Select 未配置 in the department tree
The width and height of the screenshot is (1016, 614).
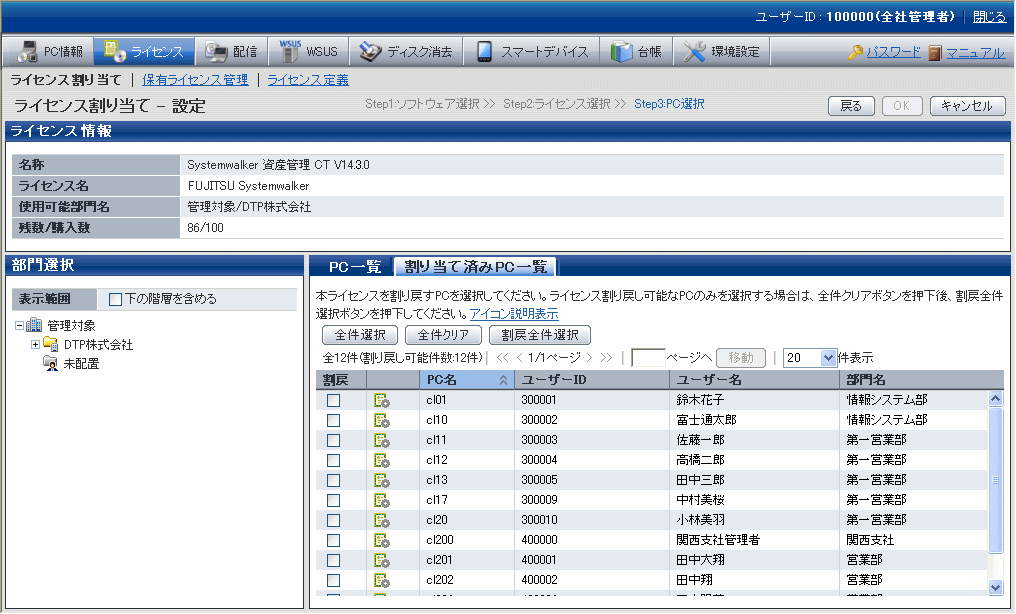(81, 364)
